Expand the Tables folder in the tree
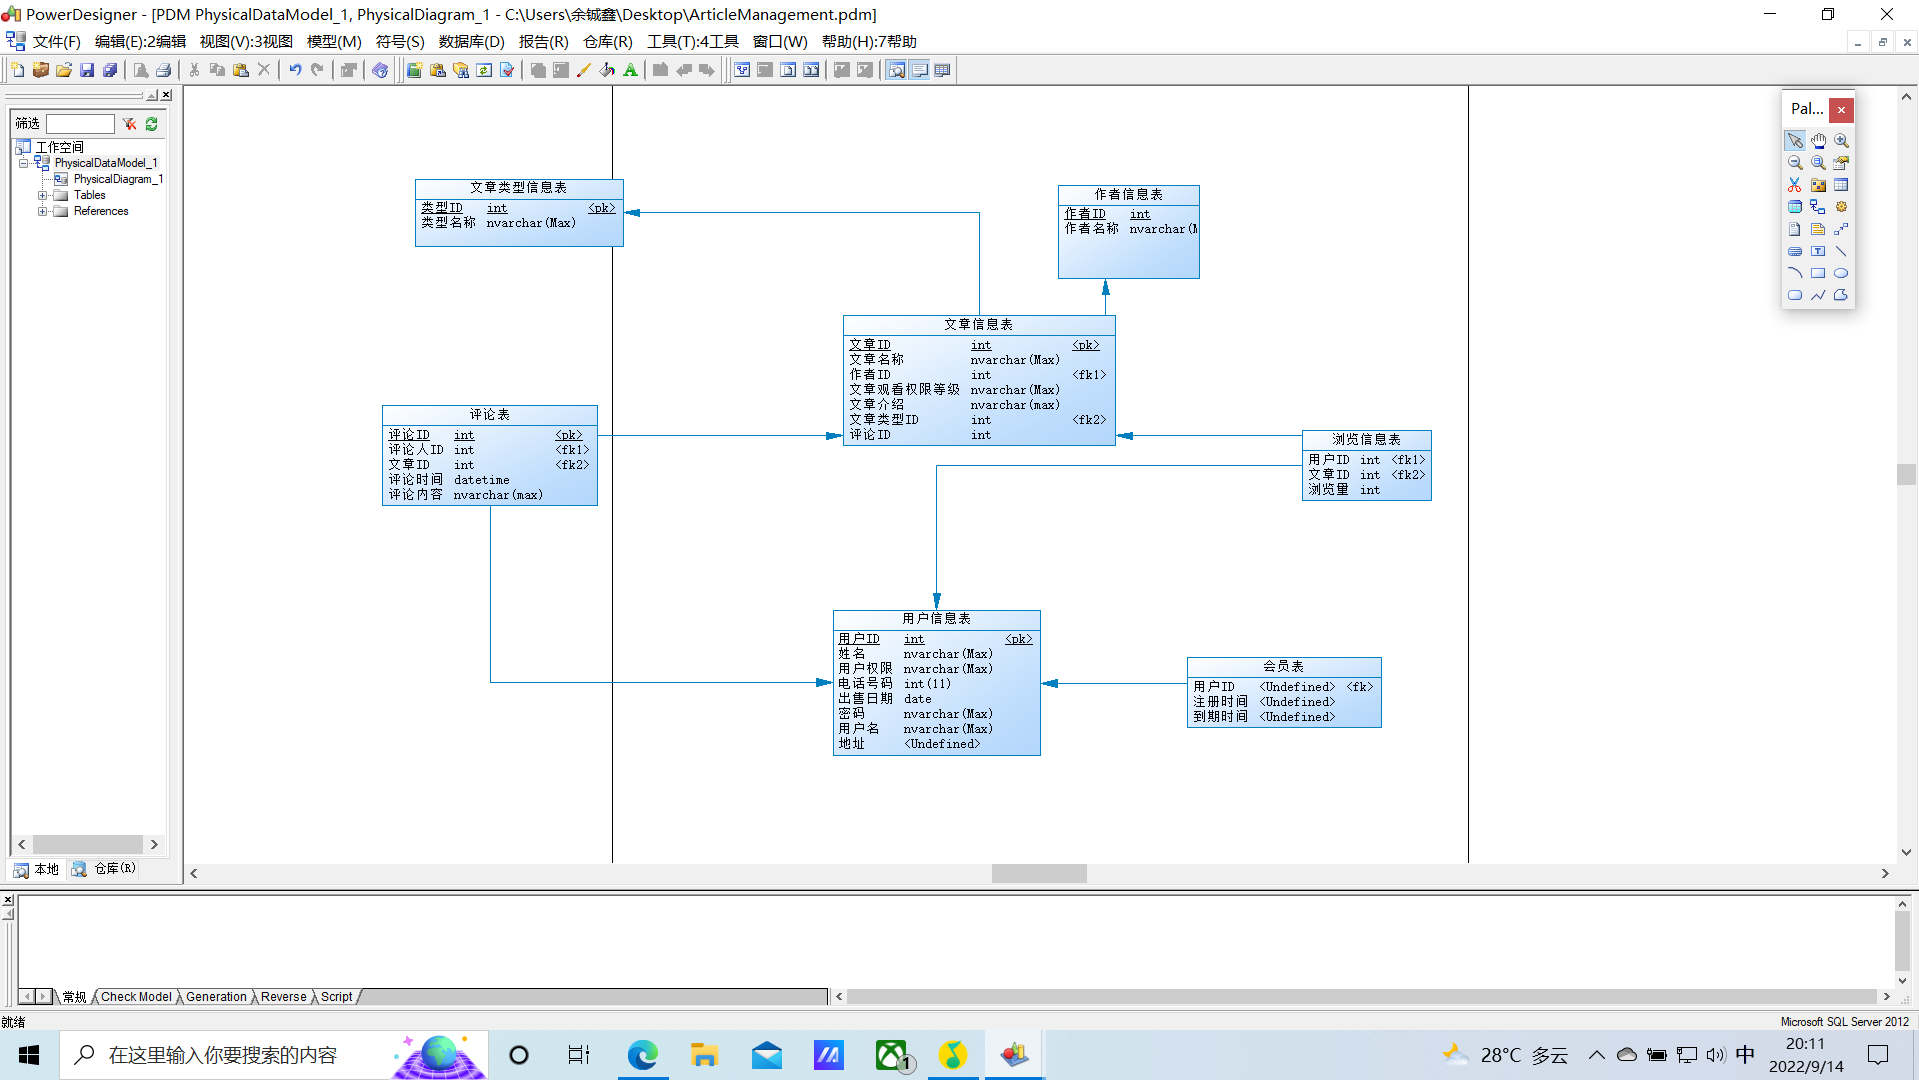Image resolution: width=1919 pixels, height=1080 pixels. (x=42, y=196)
